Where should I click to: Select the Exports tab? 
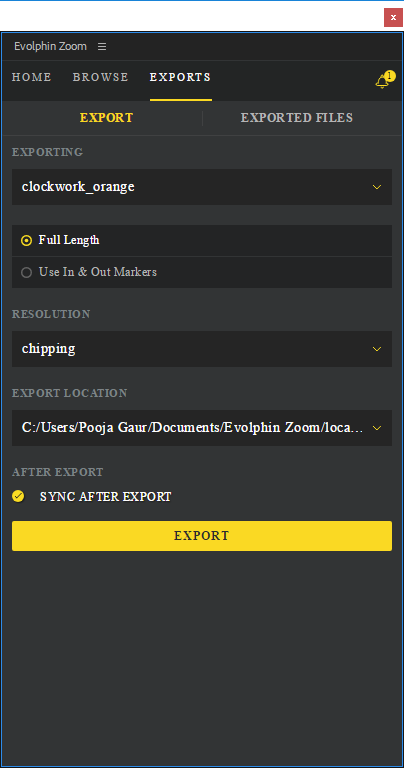(180, 77)
